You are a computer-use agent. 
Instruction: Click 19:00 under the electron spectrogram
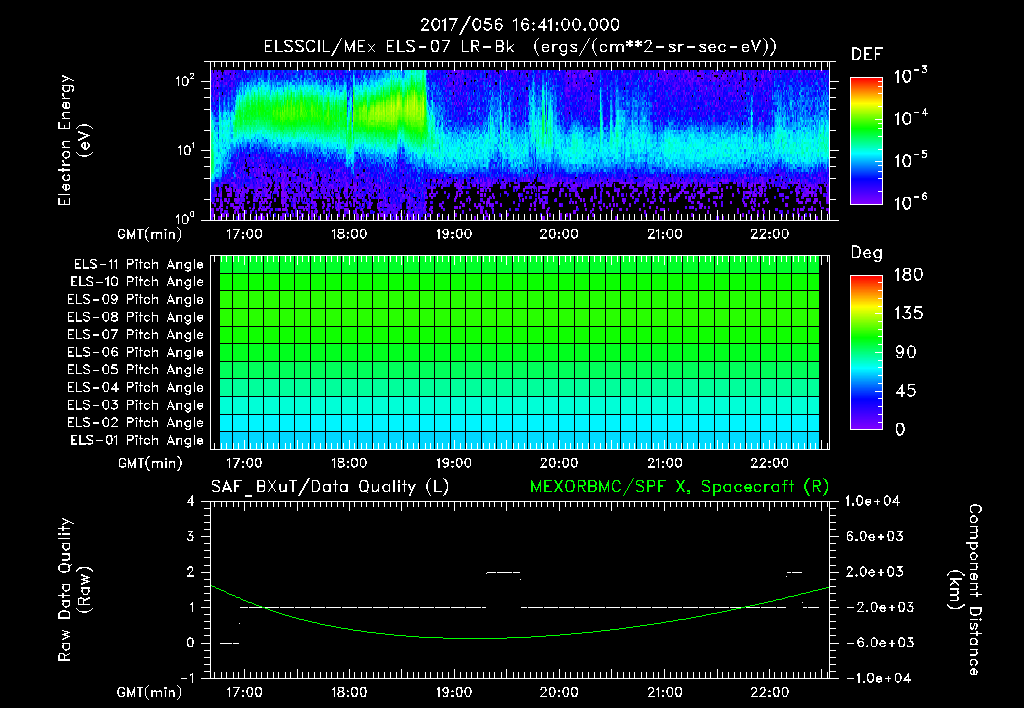[x=454, y=234]
